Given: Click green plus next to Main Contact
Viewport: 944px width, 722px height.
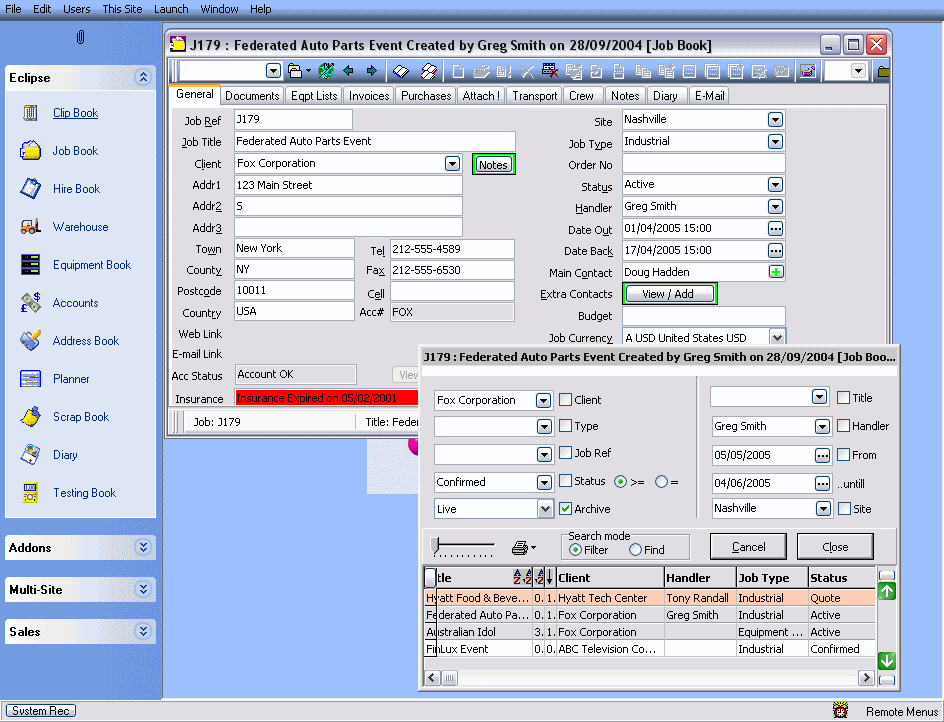Looking at the screenshot, I should coord(776,272).
